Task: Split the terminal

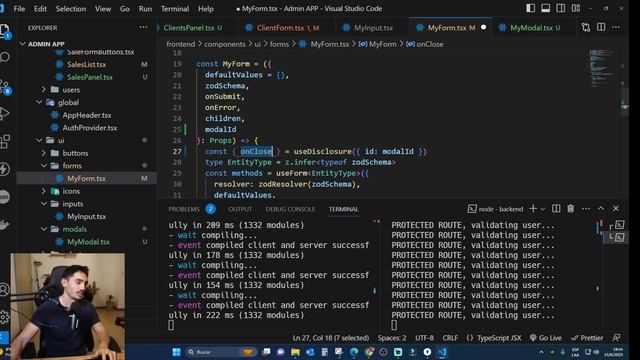Action: click(556, 209)
